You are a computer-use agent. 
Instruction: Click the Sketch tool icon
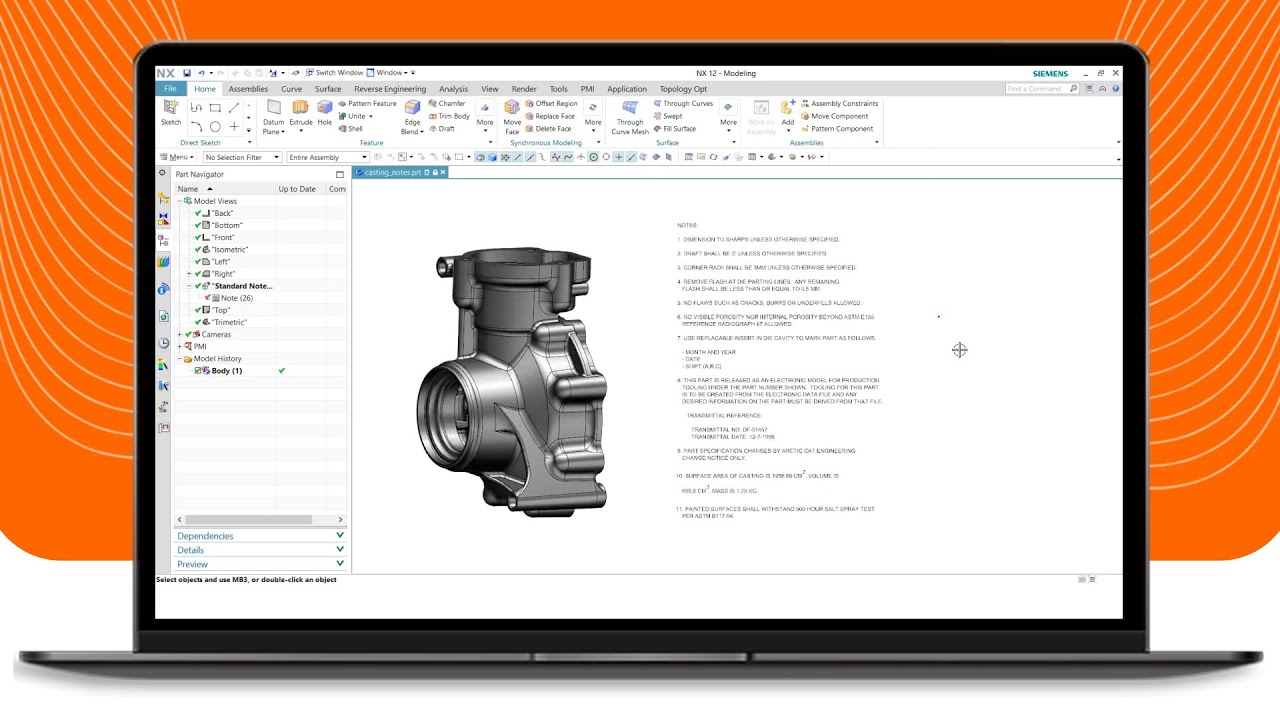coord(171,107)
